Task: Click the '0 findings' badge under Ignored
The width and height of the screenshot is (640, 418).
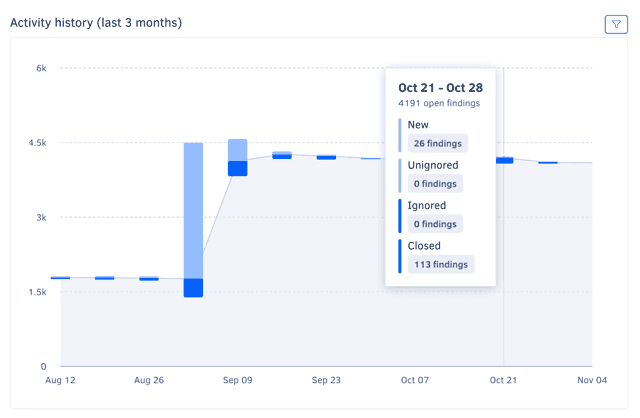Action: click(435, 224)
